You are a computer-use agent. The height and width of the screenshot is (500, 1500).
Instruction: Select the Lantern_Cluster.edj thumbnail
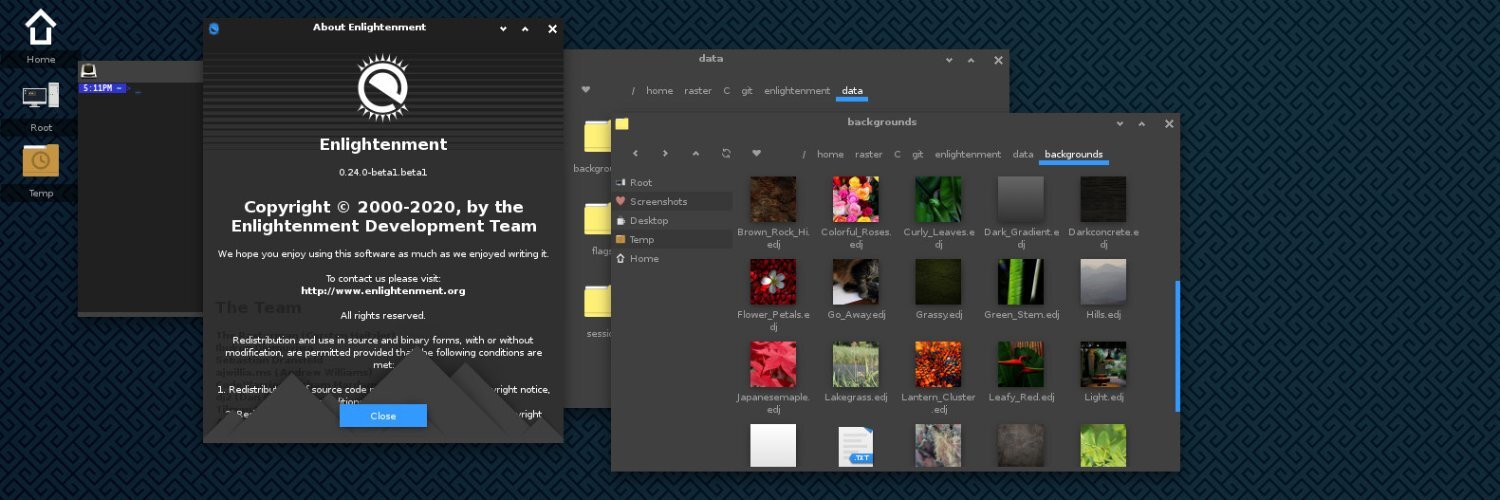pos(938,364)
